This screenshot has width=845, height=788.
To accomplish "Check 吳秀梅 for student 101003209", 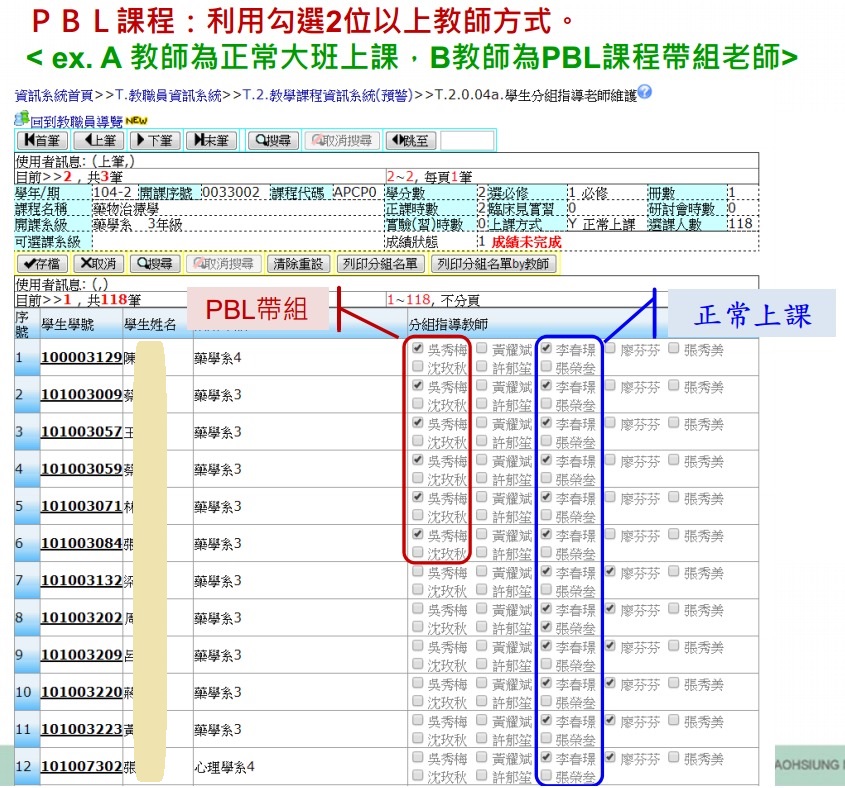I will pyautogui.click(x=418, y=646).
